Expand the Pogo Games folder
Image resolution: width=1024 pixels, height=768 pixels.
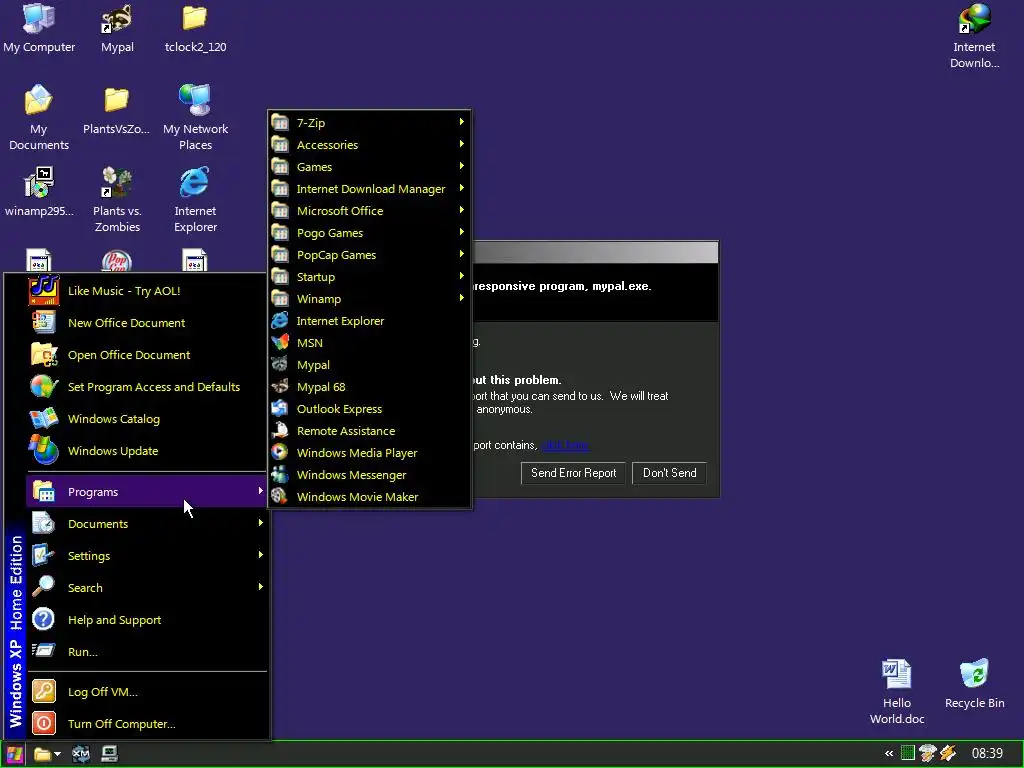tap(369, 233)
